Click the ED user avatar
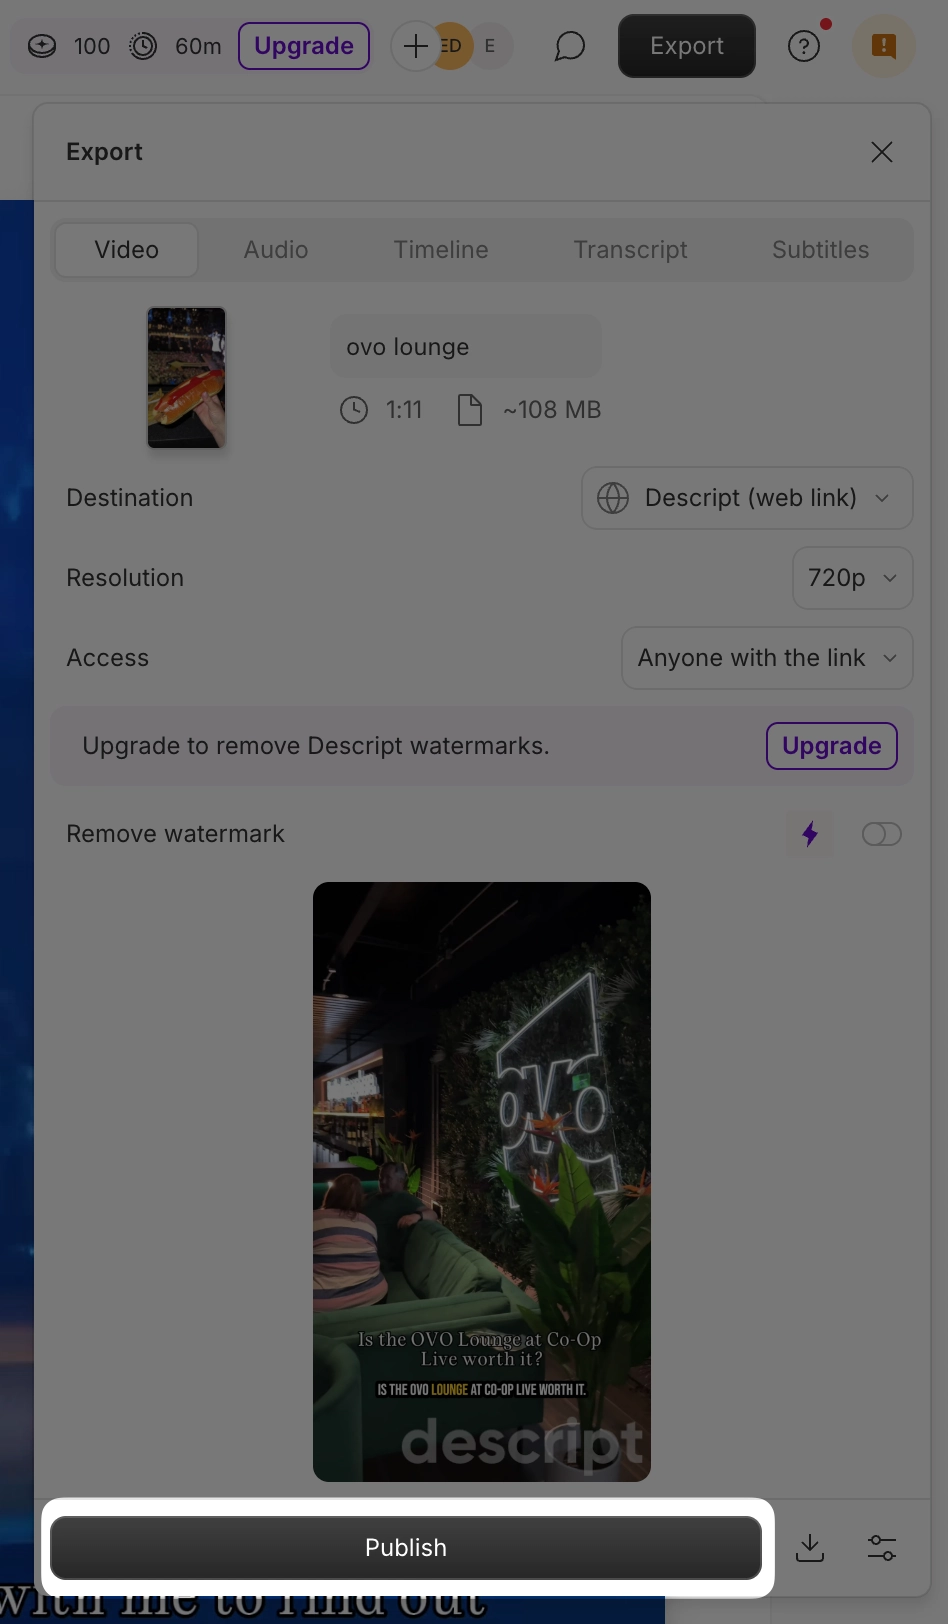 (x=453, y=46)
